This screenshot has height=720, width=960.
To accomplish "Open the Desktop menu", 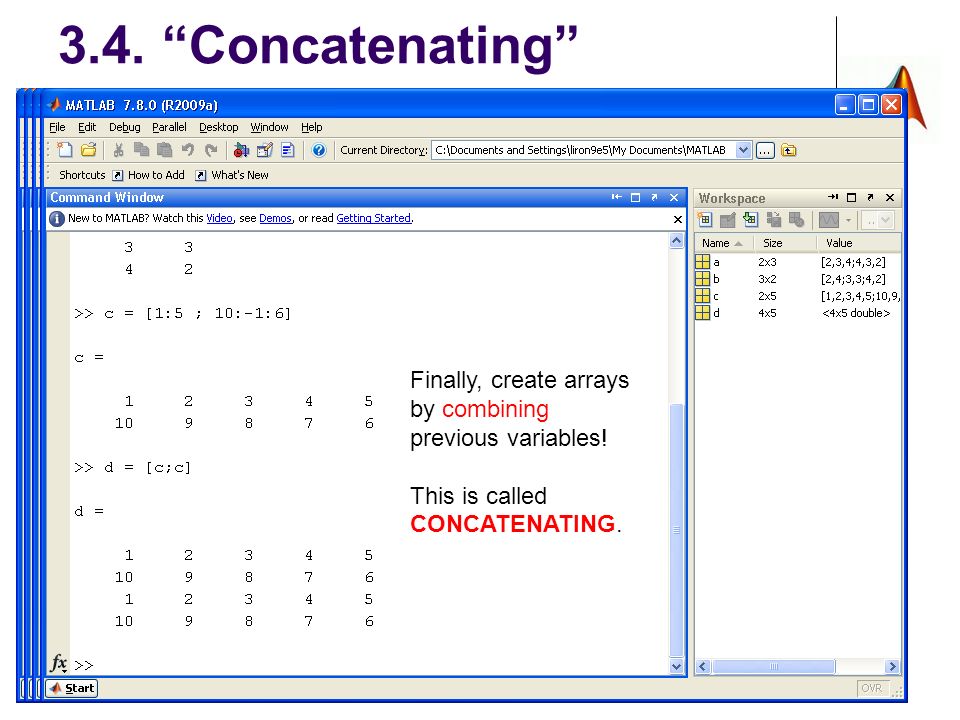I will [219, 127].
